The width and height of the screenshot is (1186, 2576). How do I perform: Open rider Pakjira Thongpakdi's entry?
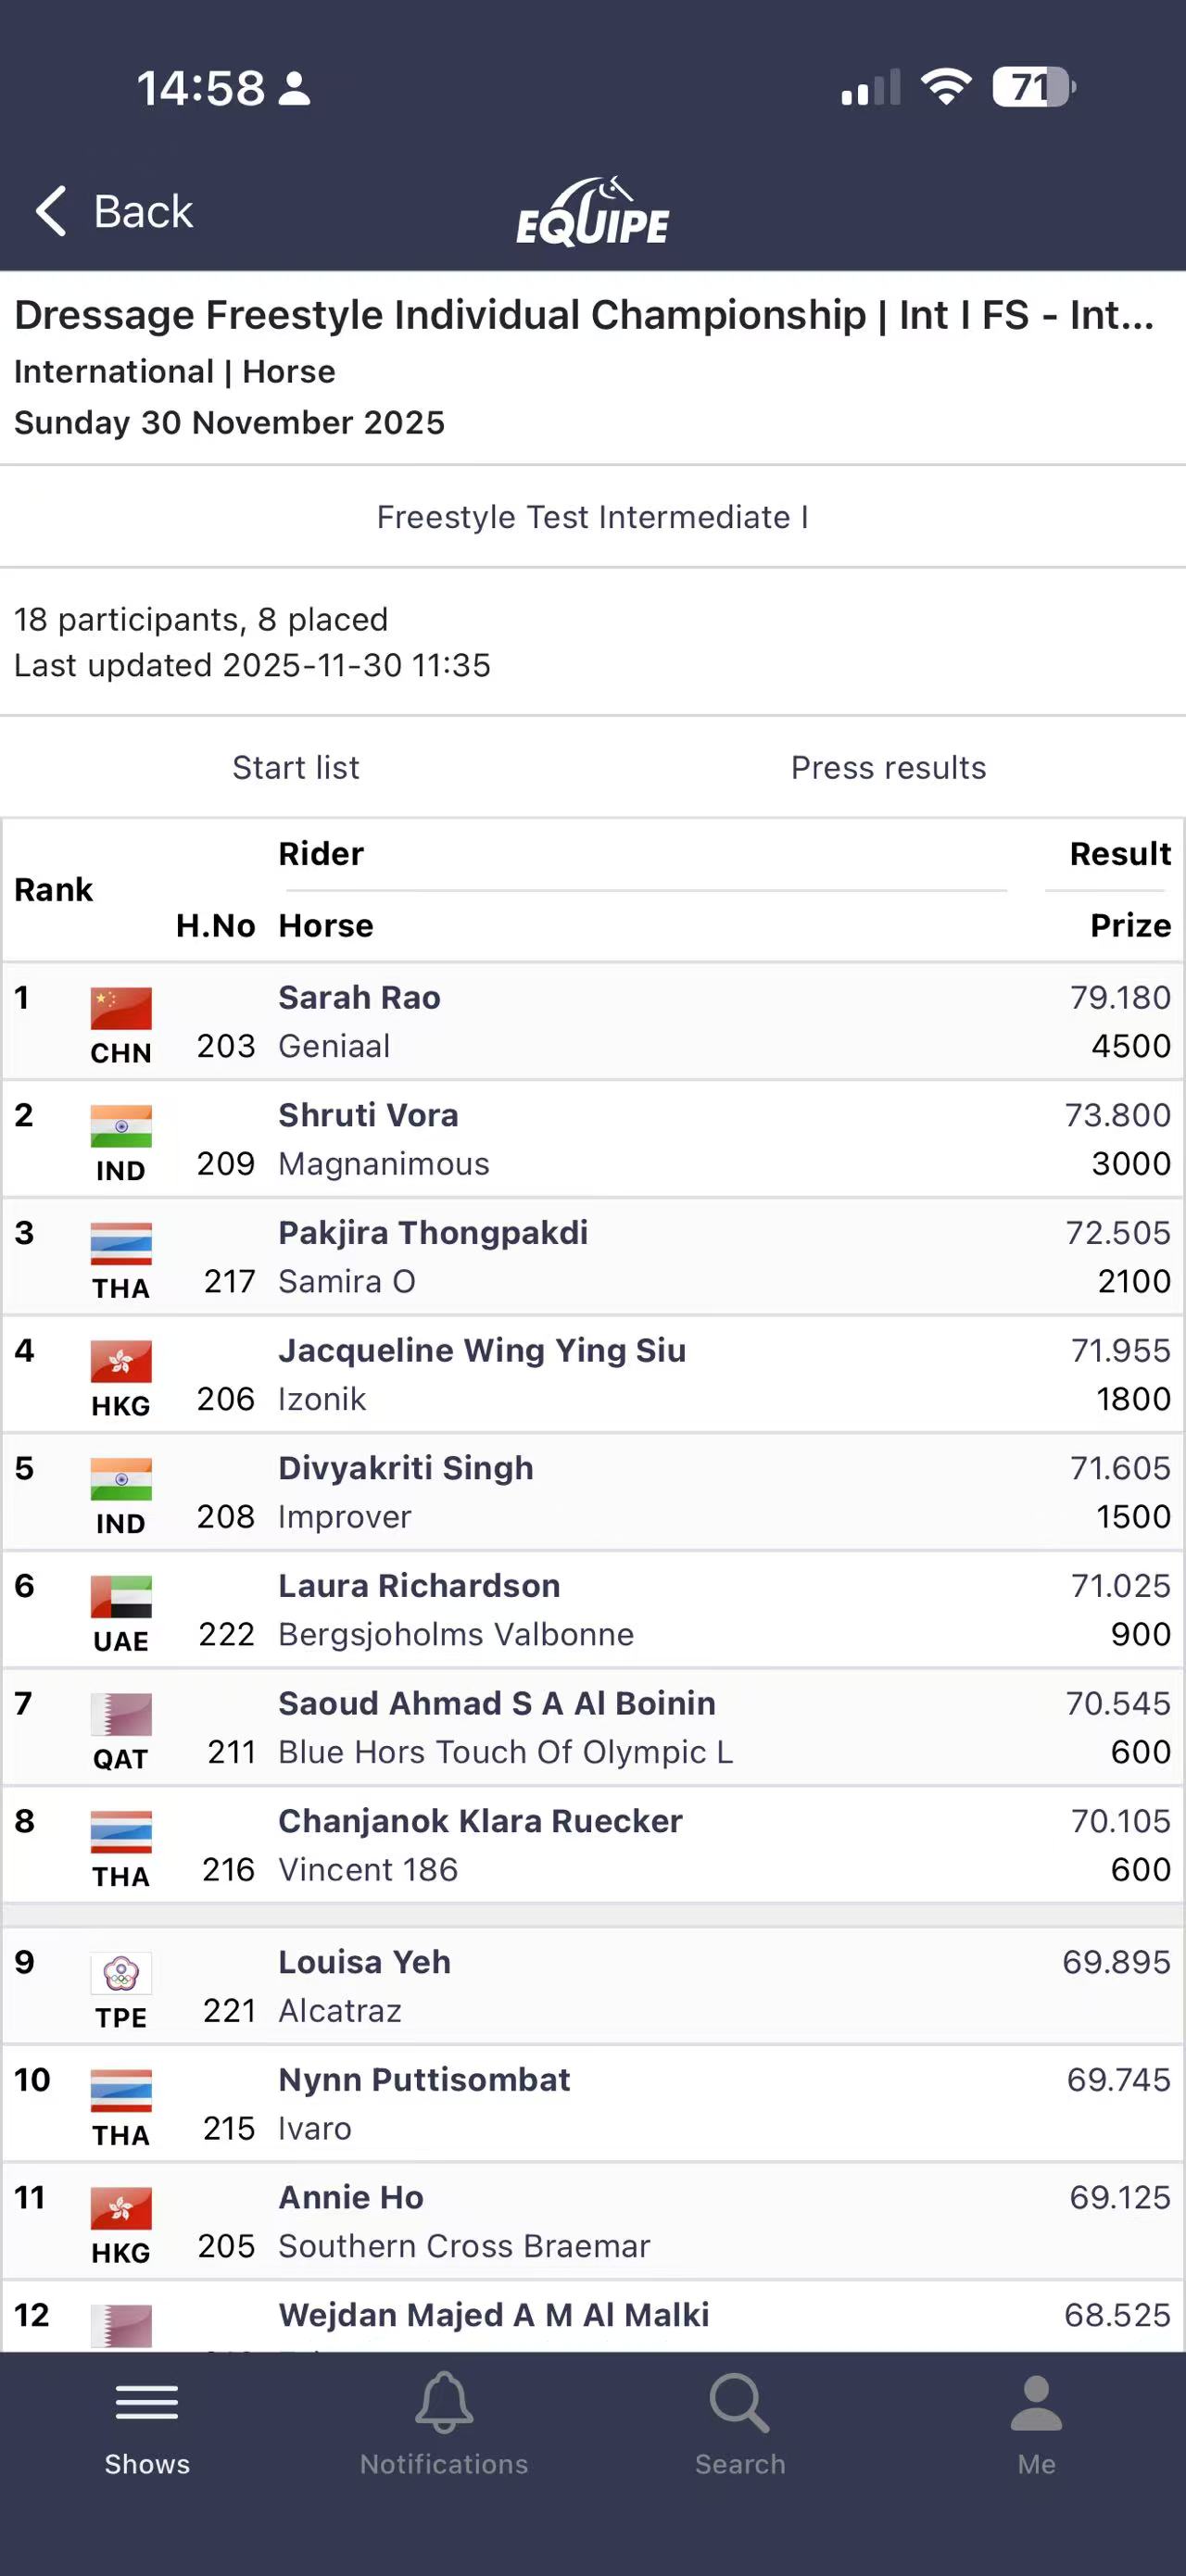click(433, 1233)
